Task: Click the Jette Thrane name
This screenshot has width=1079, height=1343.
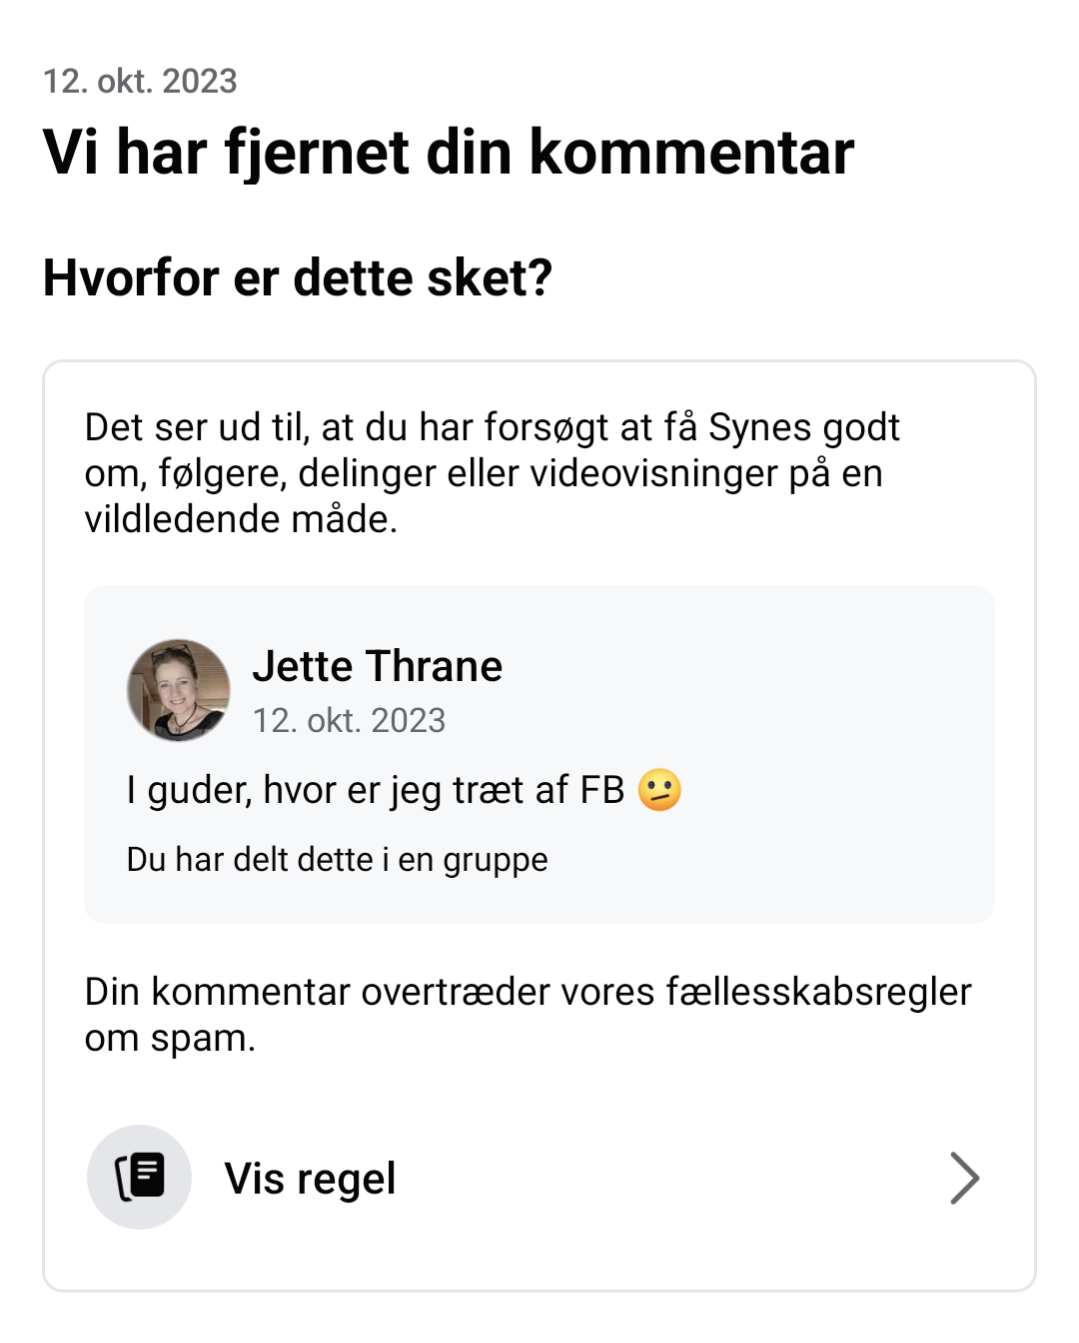Action: 377,666
